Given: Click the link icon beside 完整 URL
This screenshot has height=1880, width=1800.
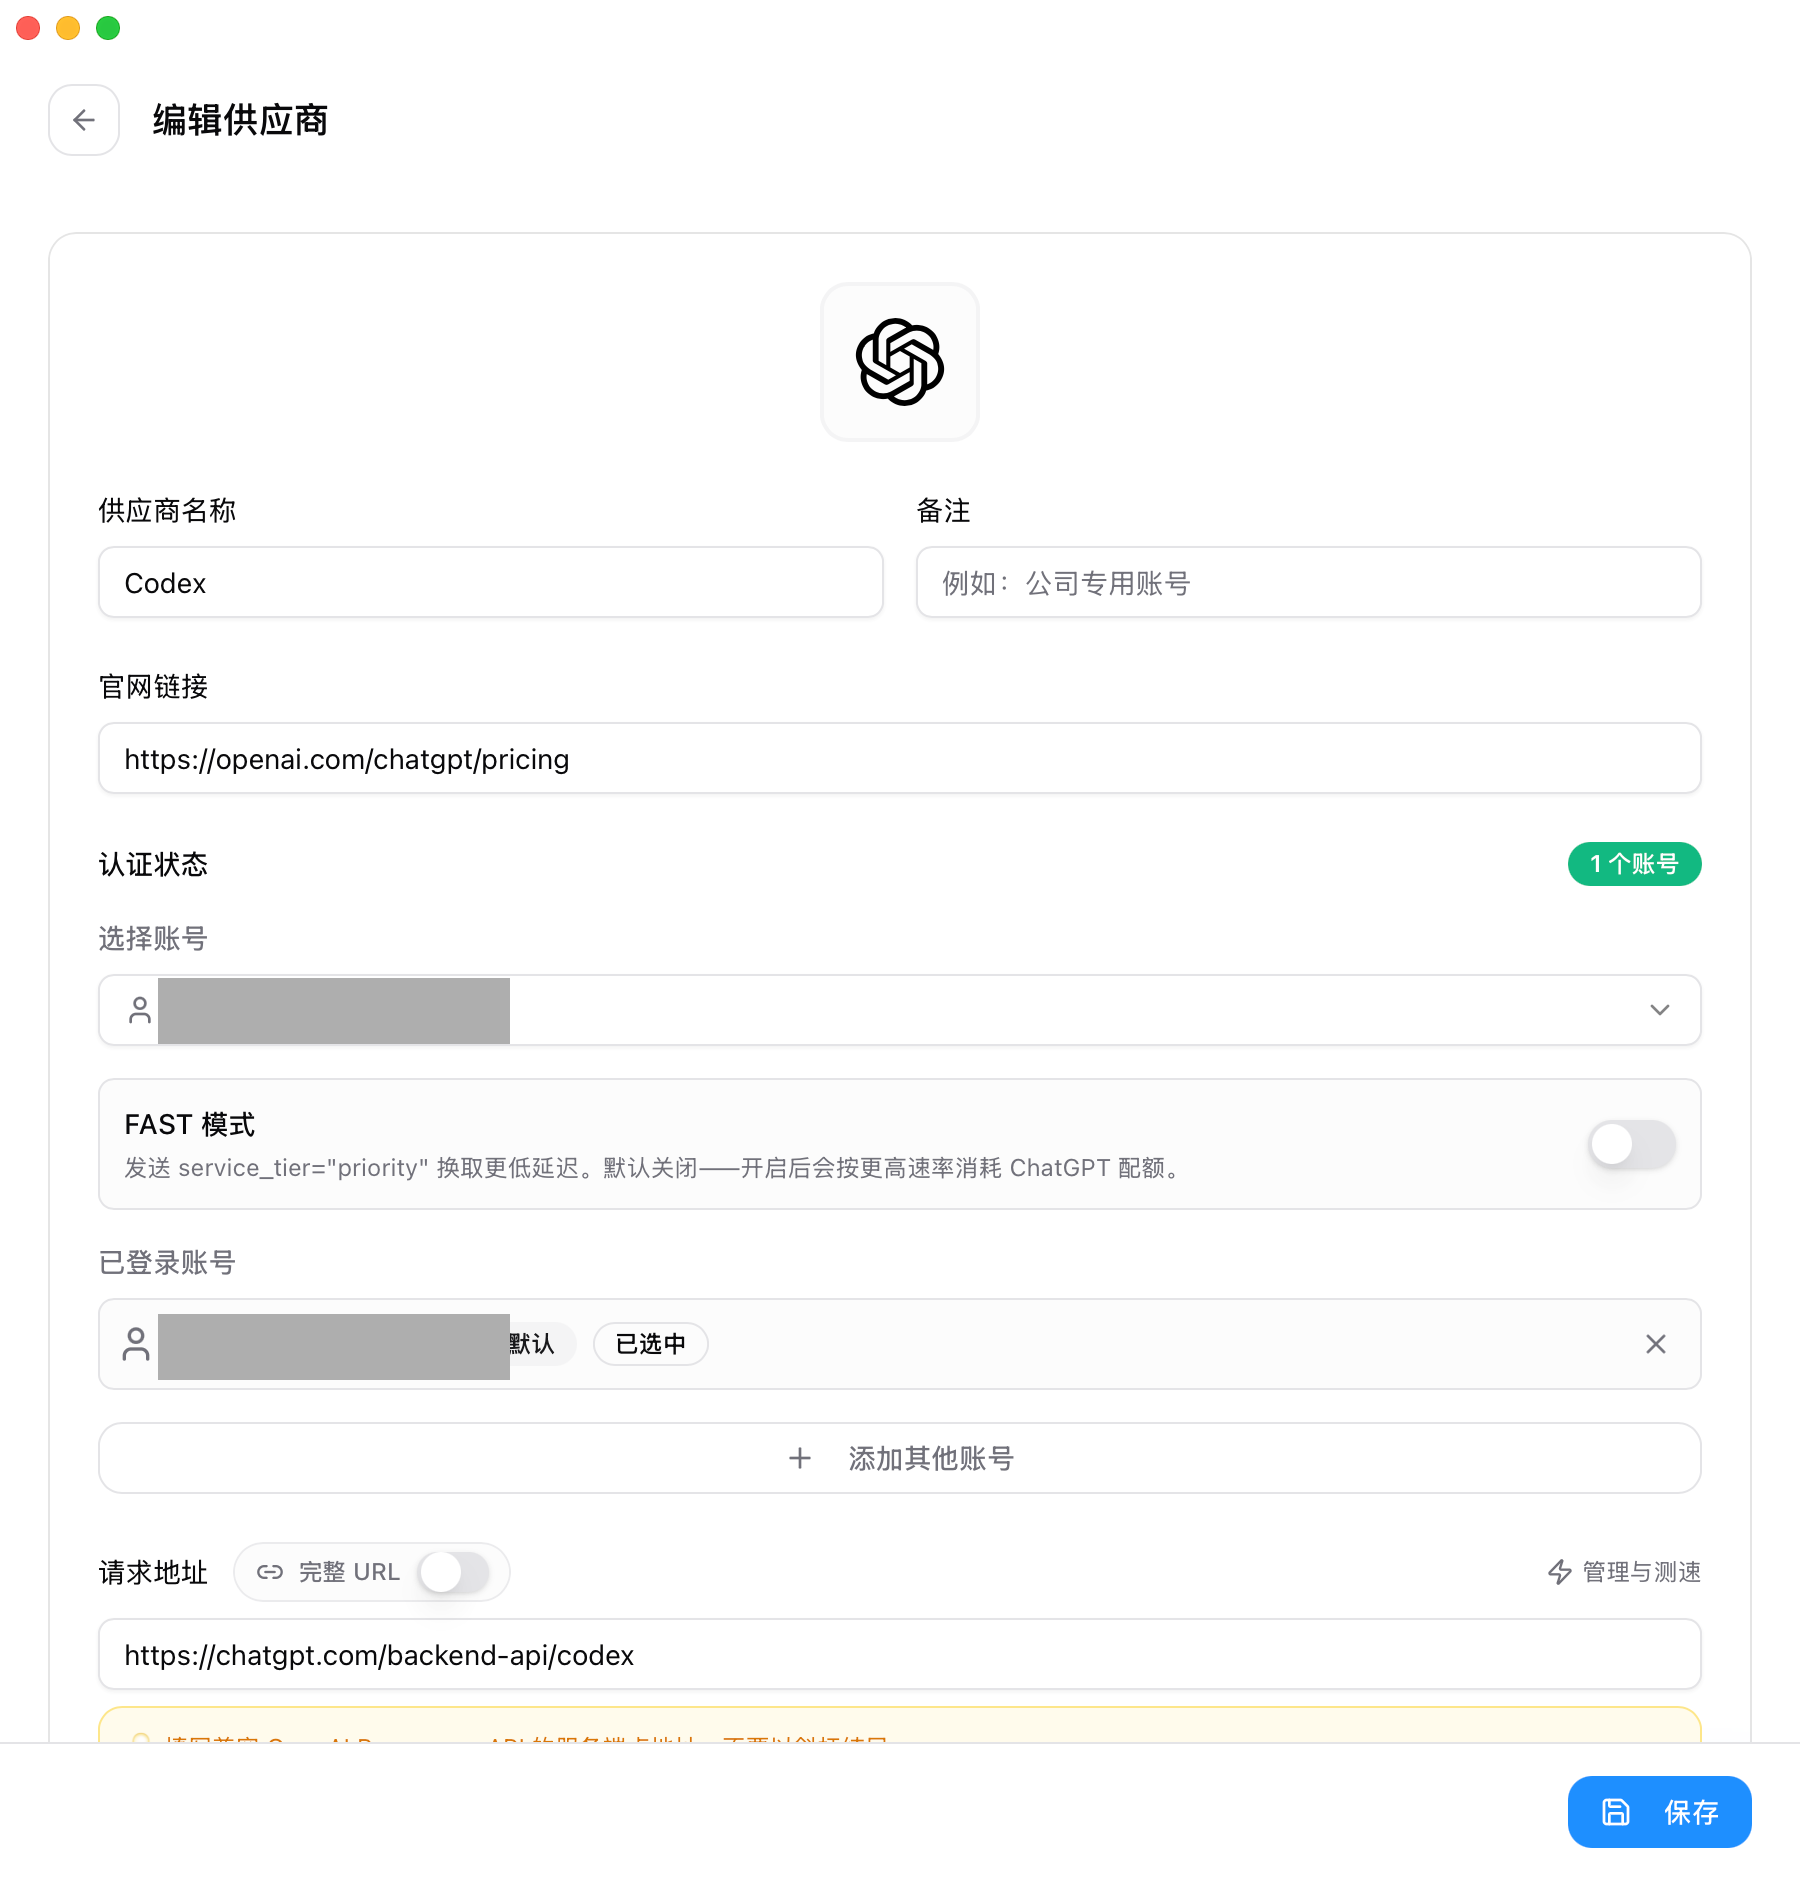Looking at the screenshot, I should [270, 1572].
